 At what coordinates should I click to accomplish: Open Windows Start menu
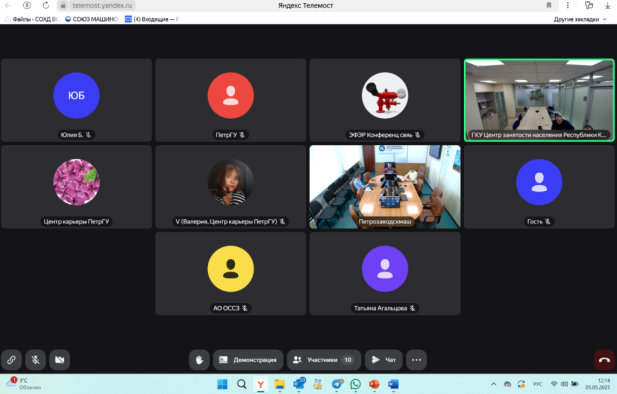pyautogui.click(x=222, y=384)
